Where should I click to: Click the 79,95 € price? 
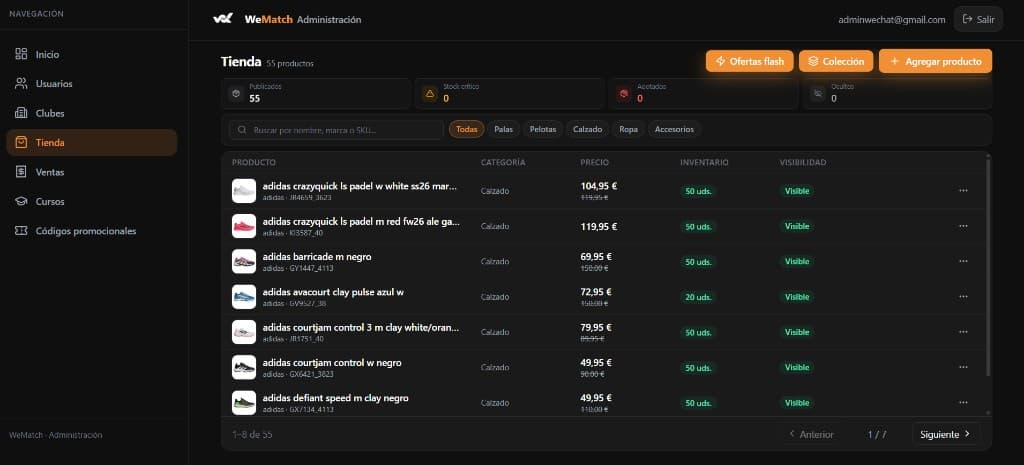point(596,327)
